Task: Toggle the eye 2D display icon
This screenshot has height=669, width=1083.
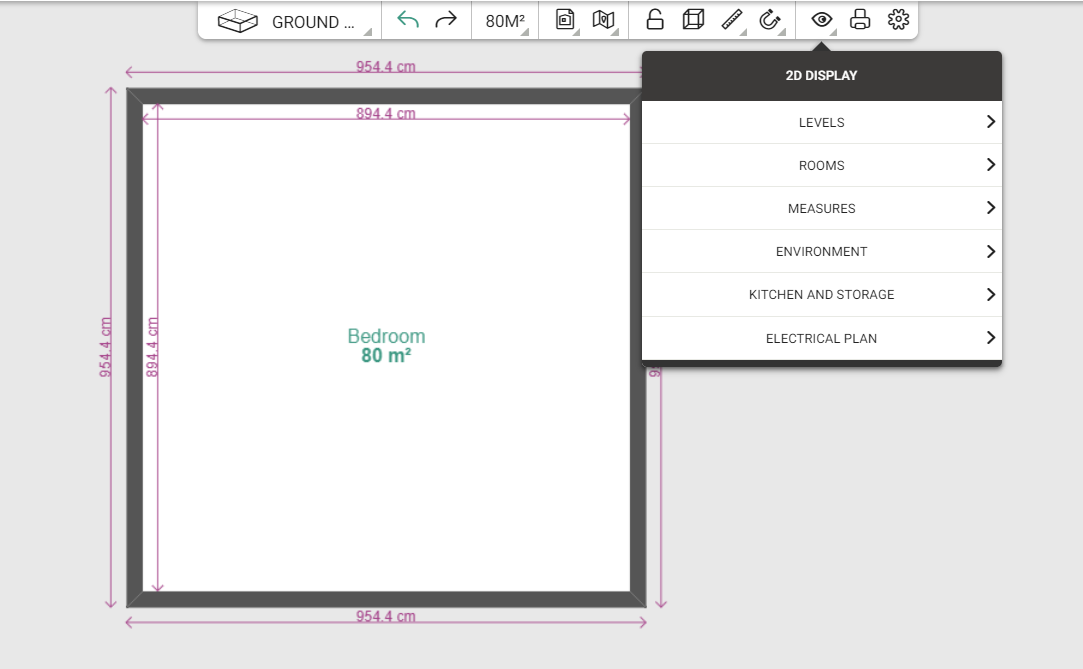Action: click(x=821, y=20)
